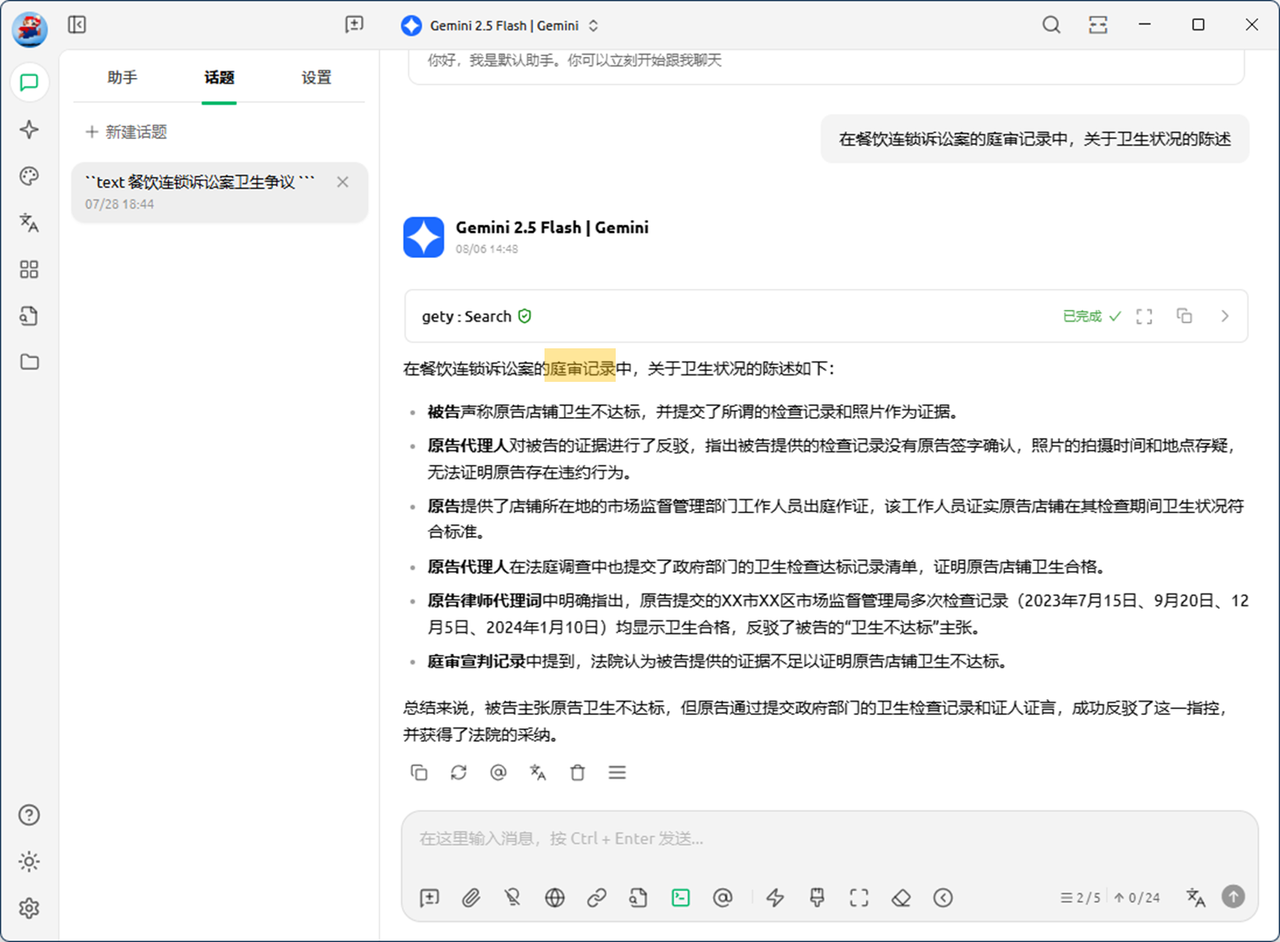
Task: Open the settings gear in sidebar
Action: point(29,908)
